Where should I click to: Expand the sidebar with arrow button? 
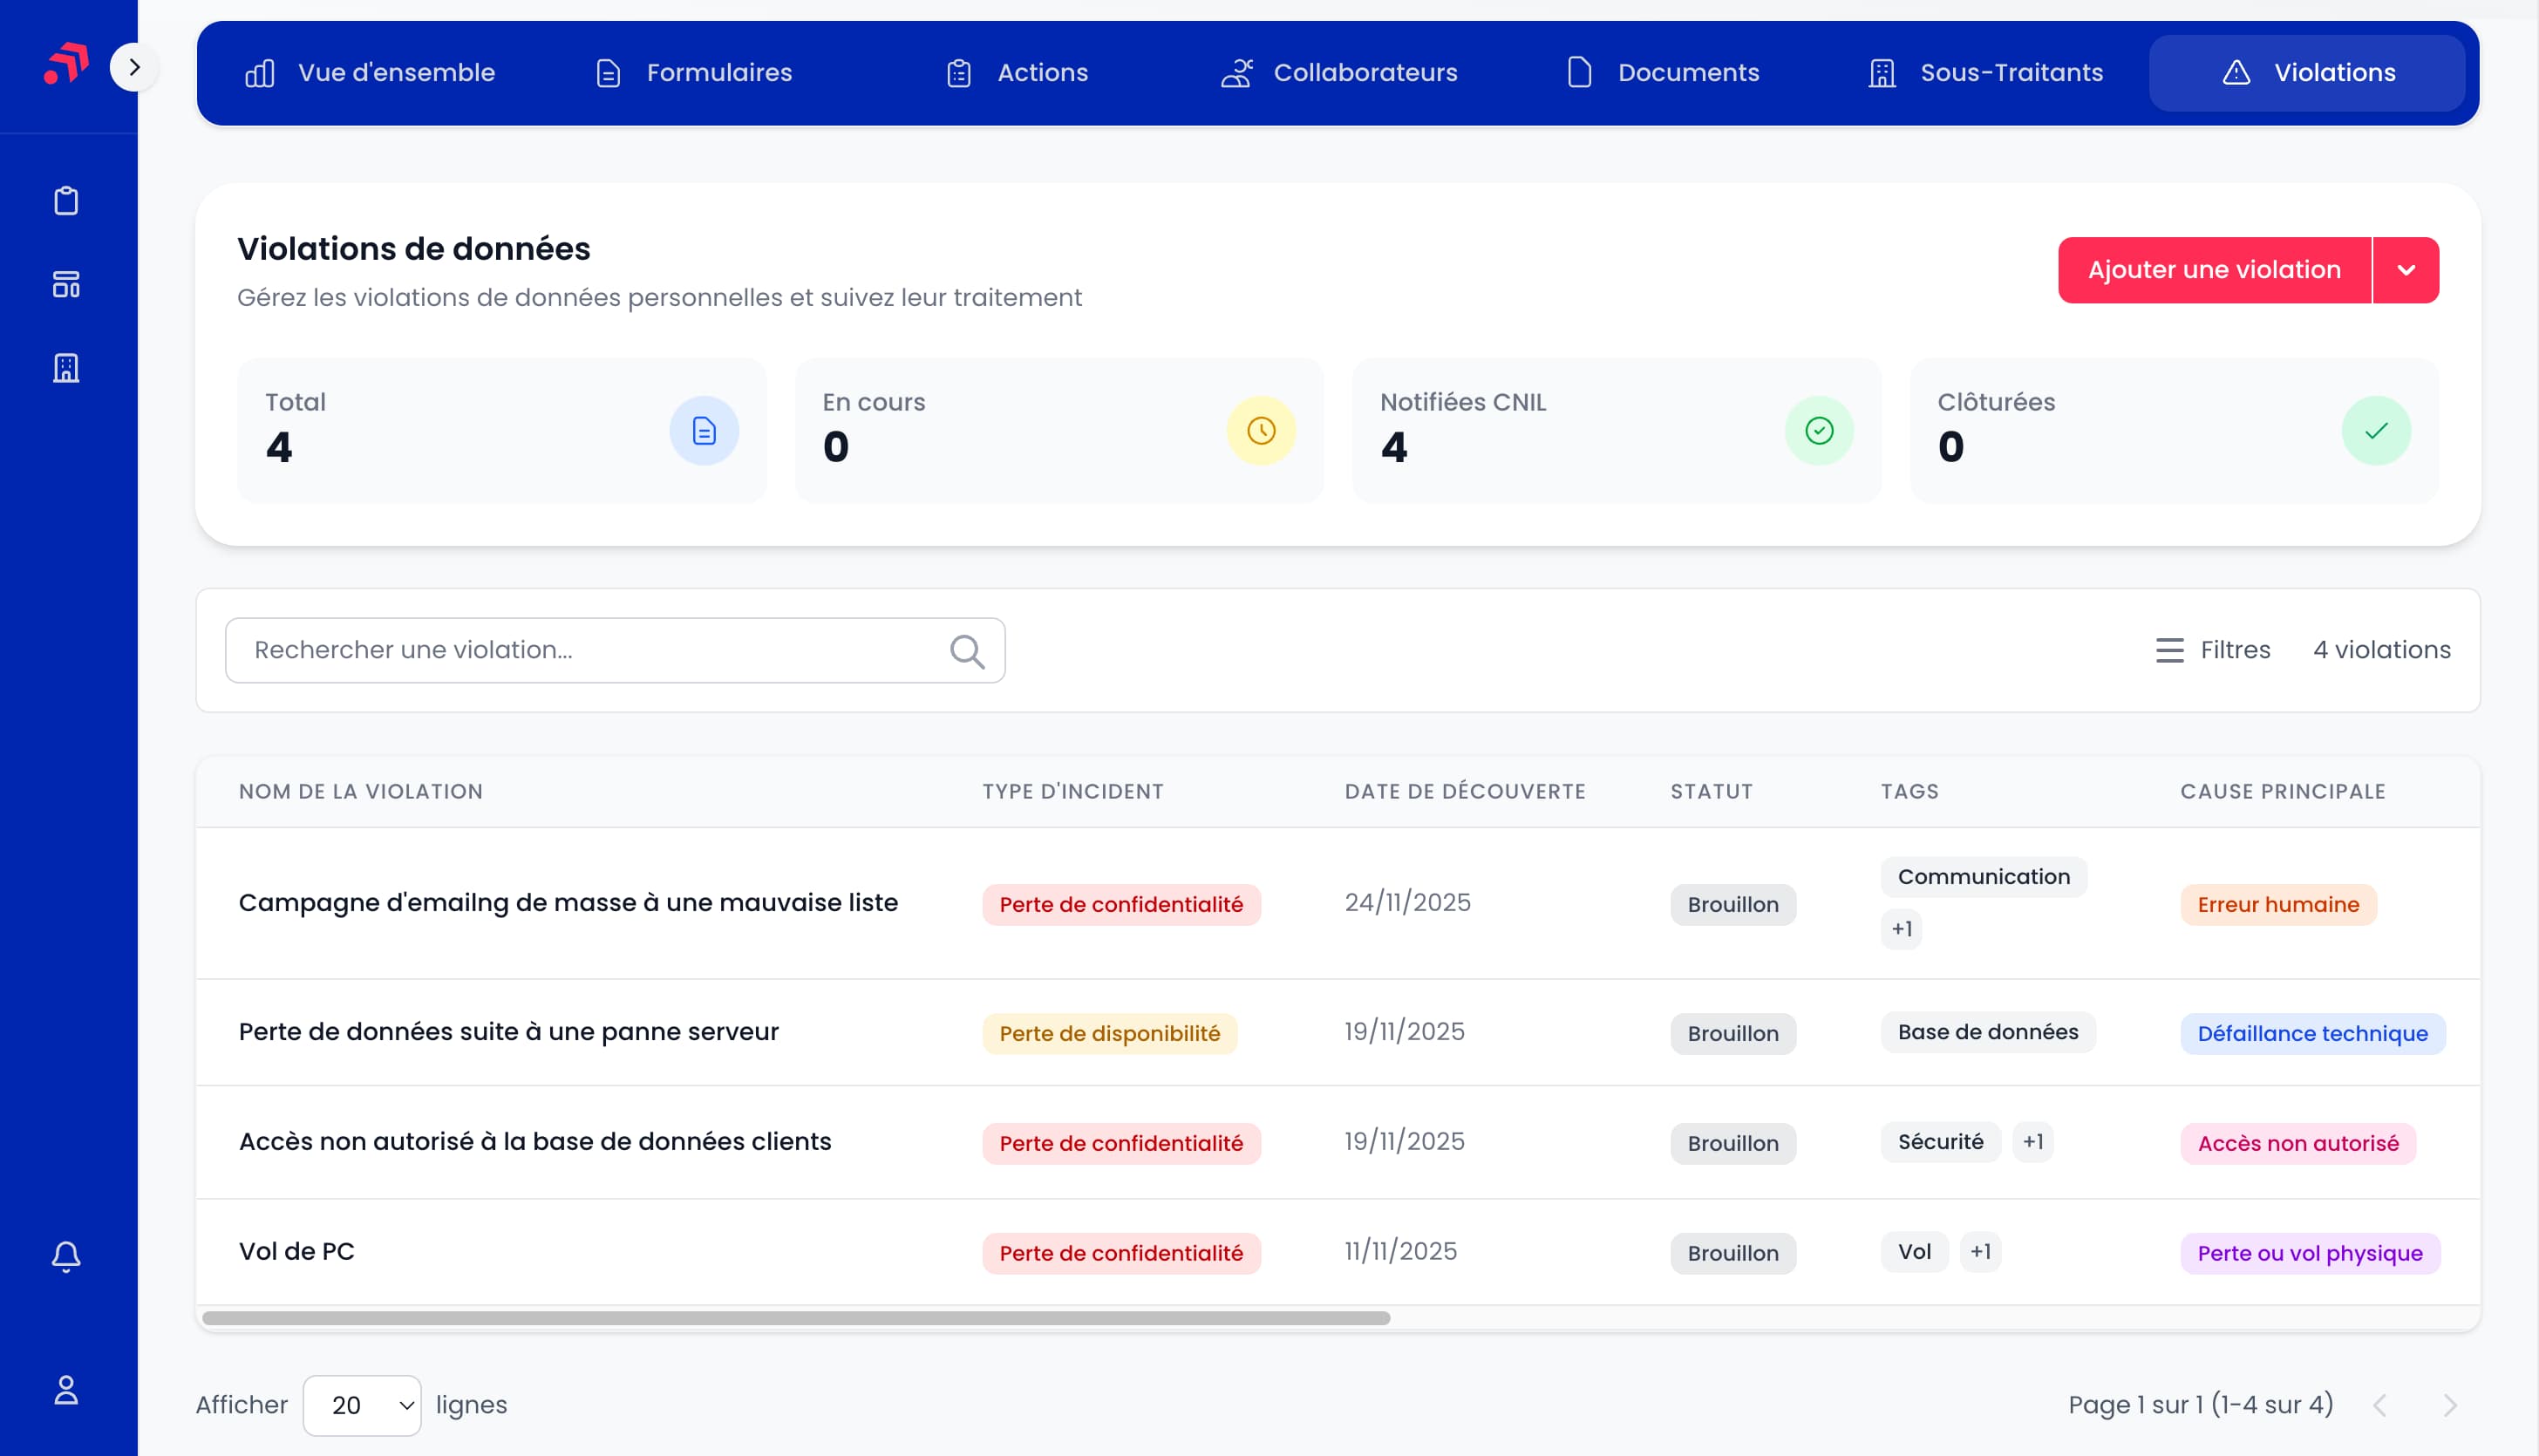[x=134, y=68]
